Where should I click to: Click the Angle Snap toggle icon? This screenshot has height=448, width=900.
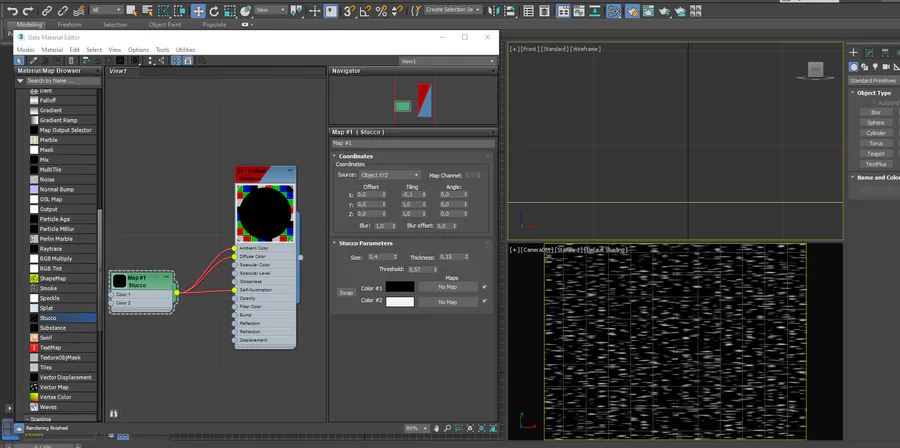coord(366,10)
